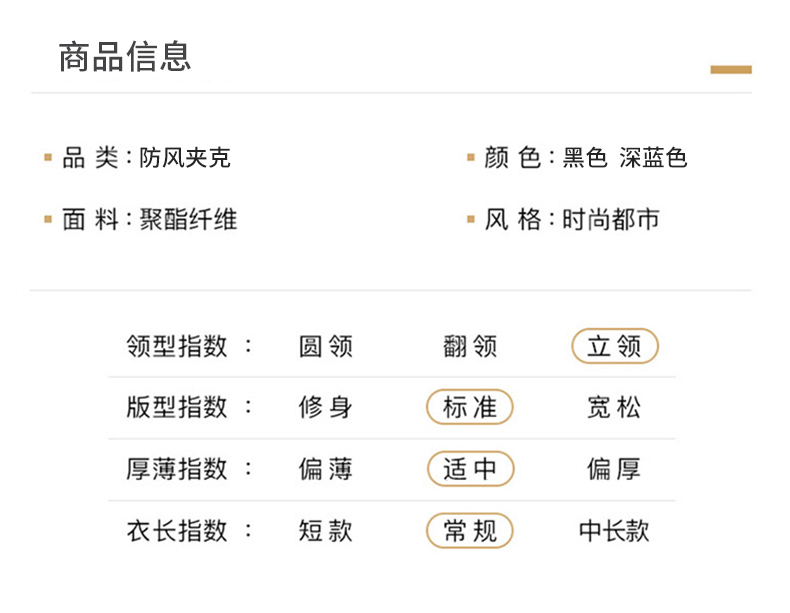Click the 黑色 color value
Screen dimensions: 790x613
(585, 158)
